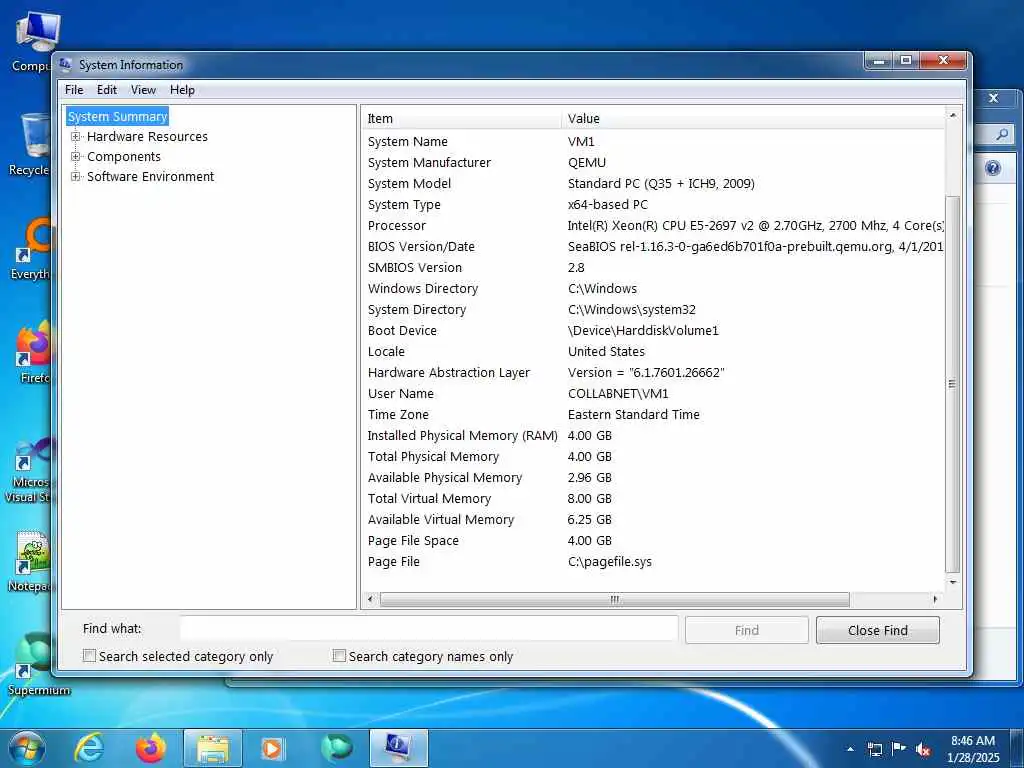Open the Windows Start menu
The width and height of the screenshot is (1024, 768).
[27, 748]
